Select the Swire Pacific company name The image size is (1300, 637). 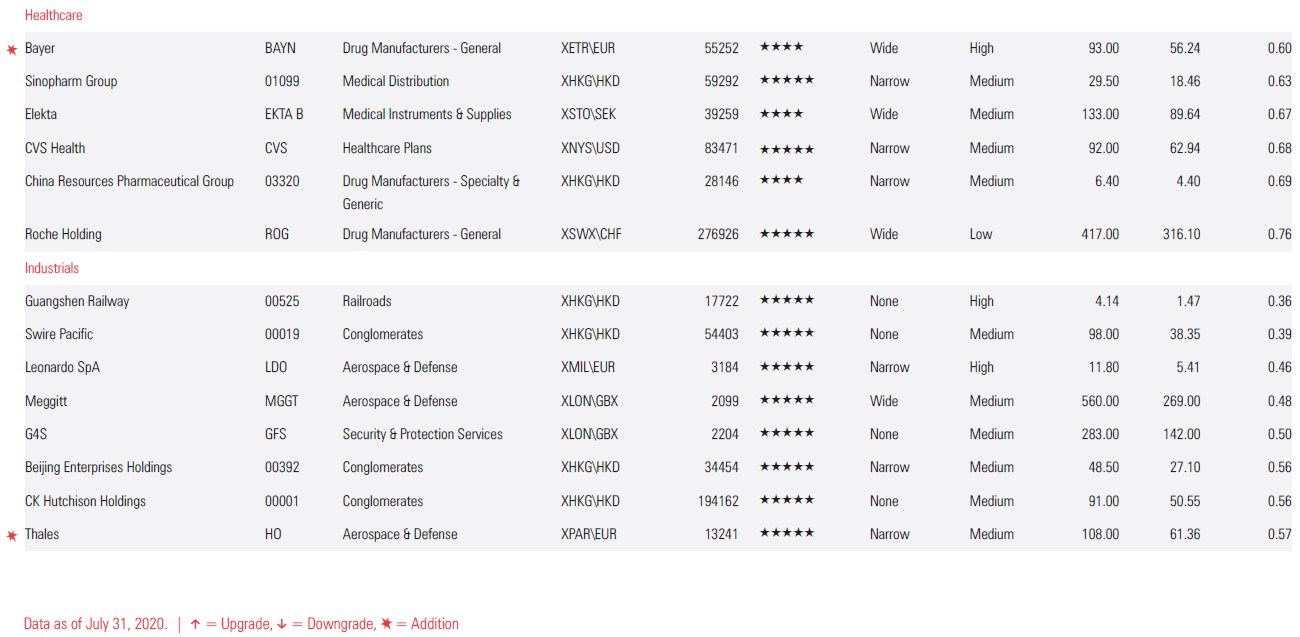[59, 334]
